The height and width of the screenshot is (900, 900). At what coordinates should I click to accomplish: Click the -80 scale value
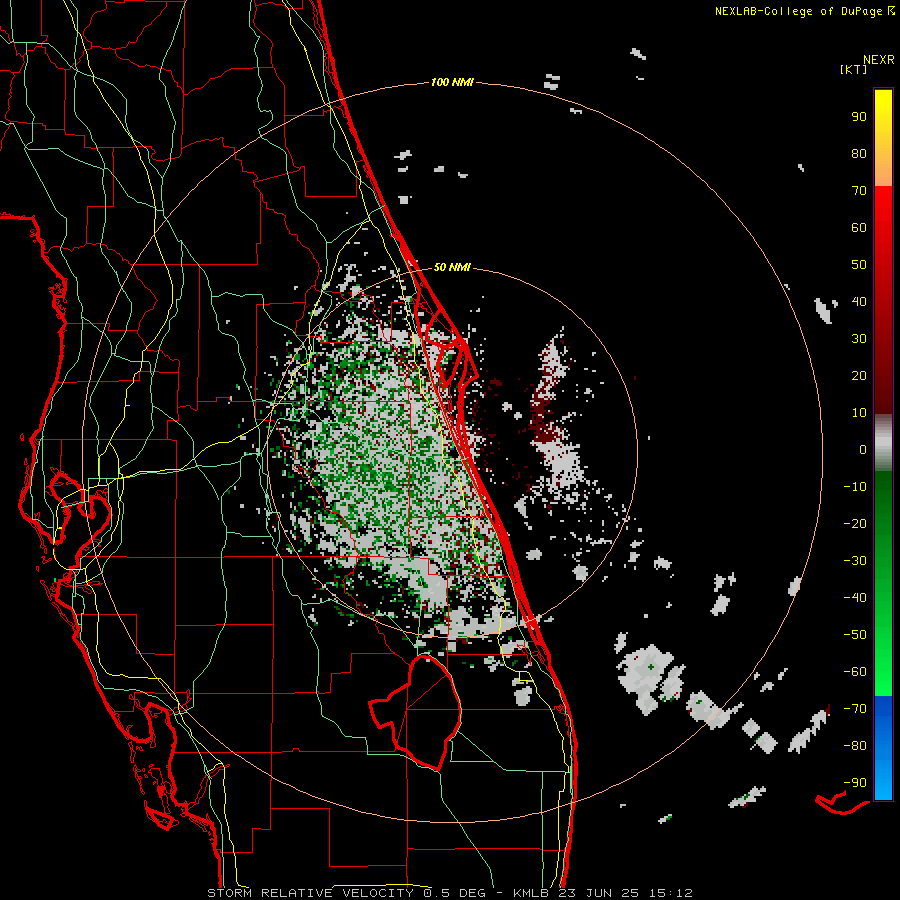click(855, 746)
